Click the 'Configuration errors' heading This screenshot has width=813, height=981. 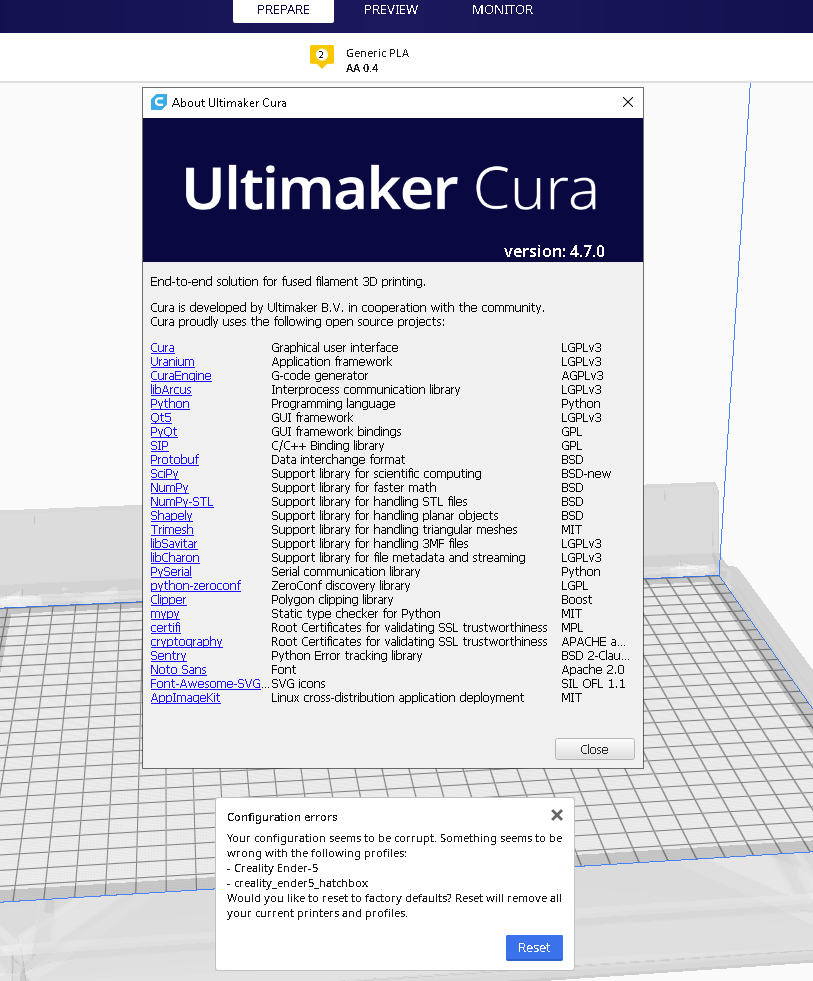(282, 817)
